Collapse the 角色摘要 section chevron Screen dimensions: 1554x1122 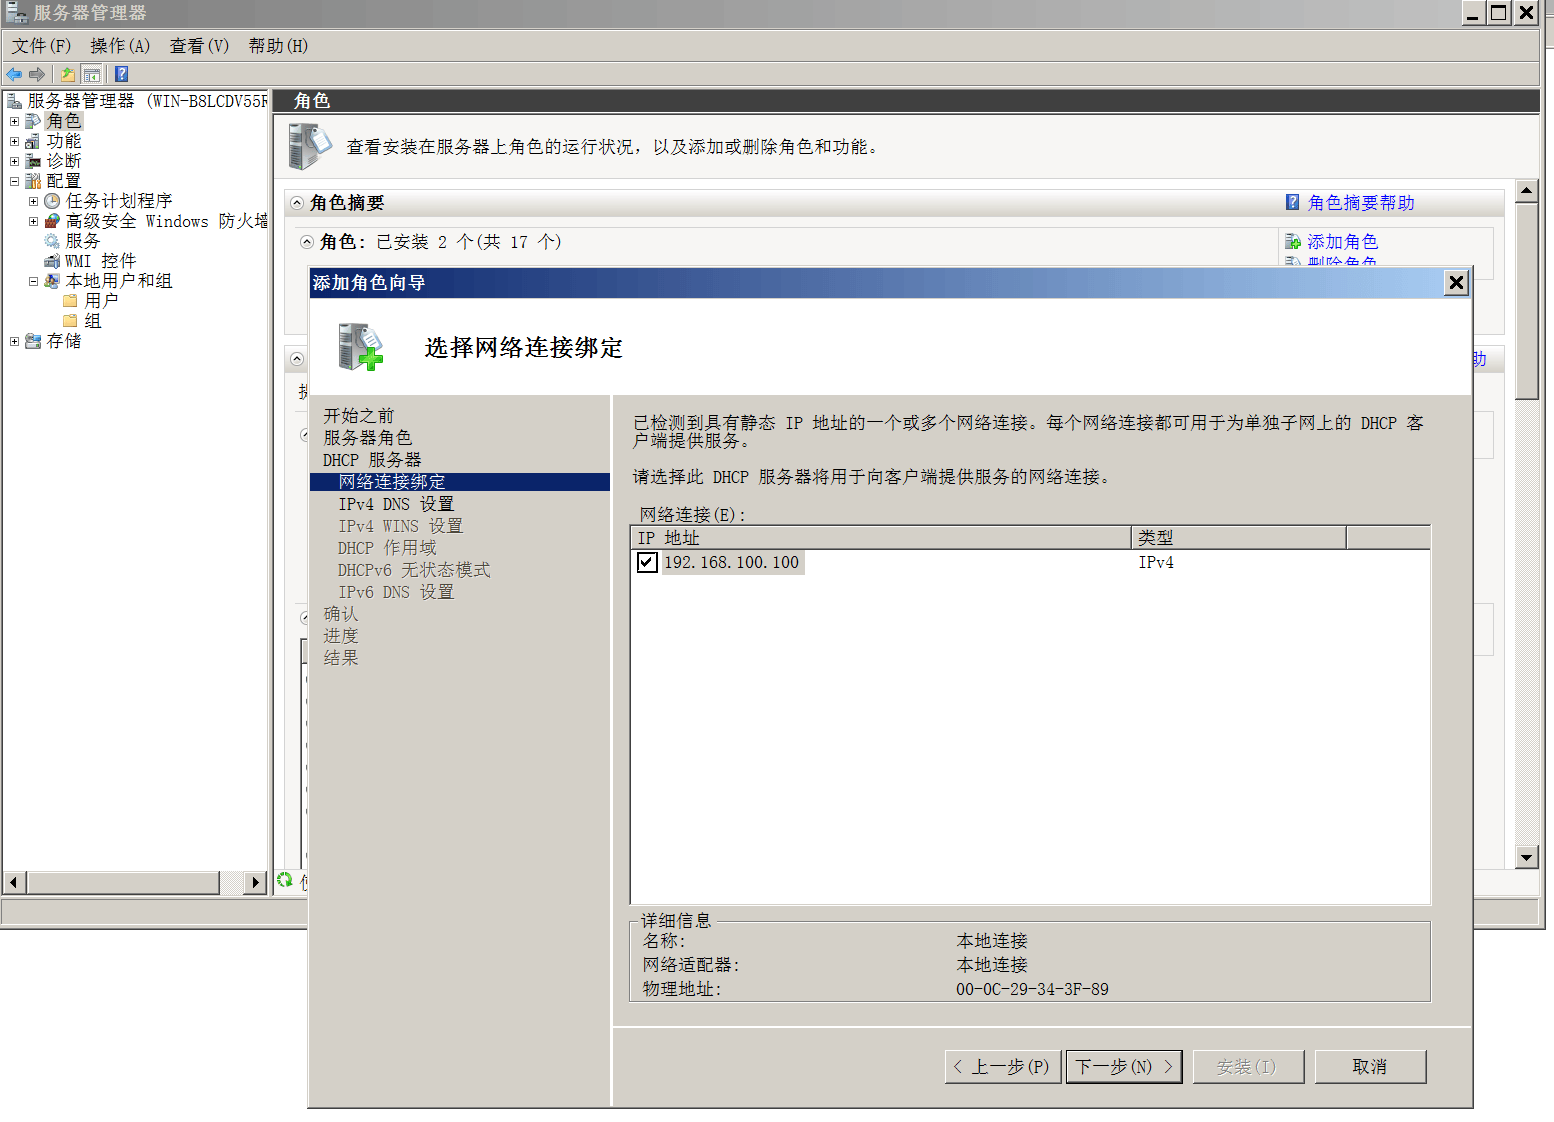pyautogui.click(x=297, y=203)
